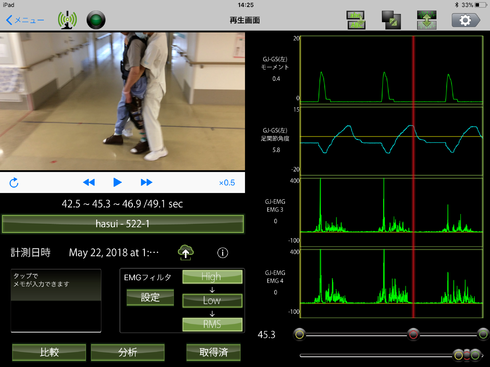Screen dimensions: 490x367
Task: Open the 比較 compare function
Action: coord(49,352)
